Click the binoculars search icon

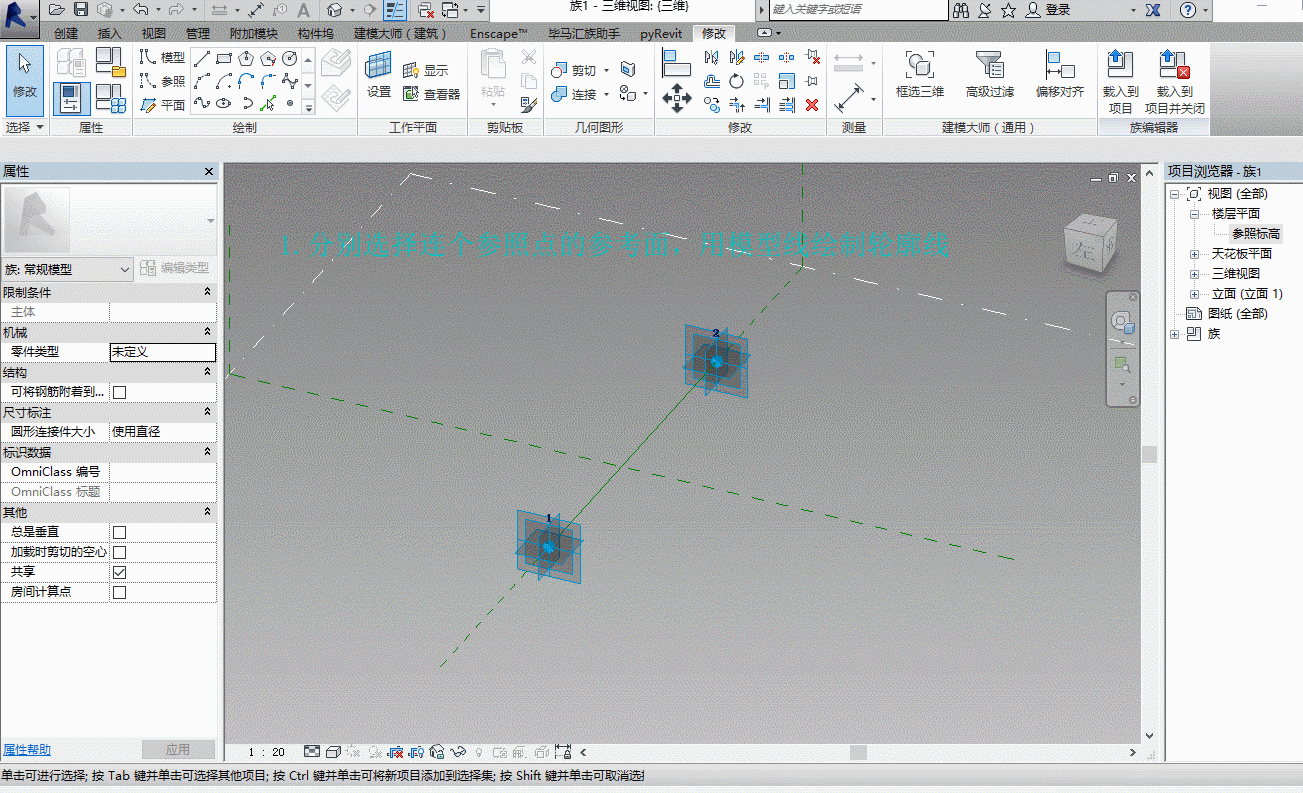coord(961,10)
